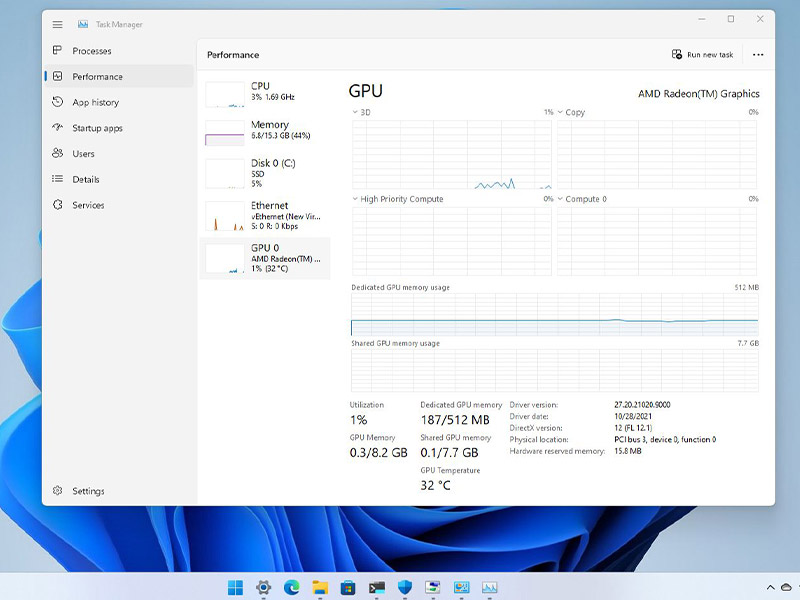Open Windows Security shield on taskbar
The height and width of the screenshot is (600, 800).
coord(405,587)
